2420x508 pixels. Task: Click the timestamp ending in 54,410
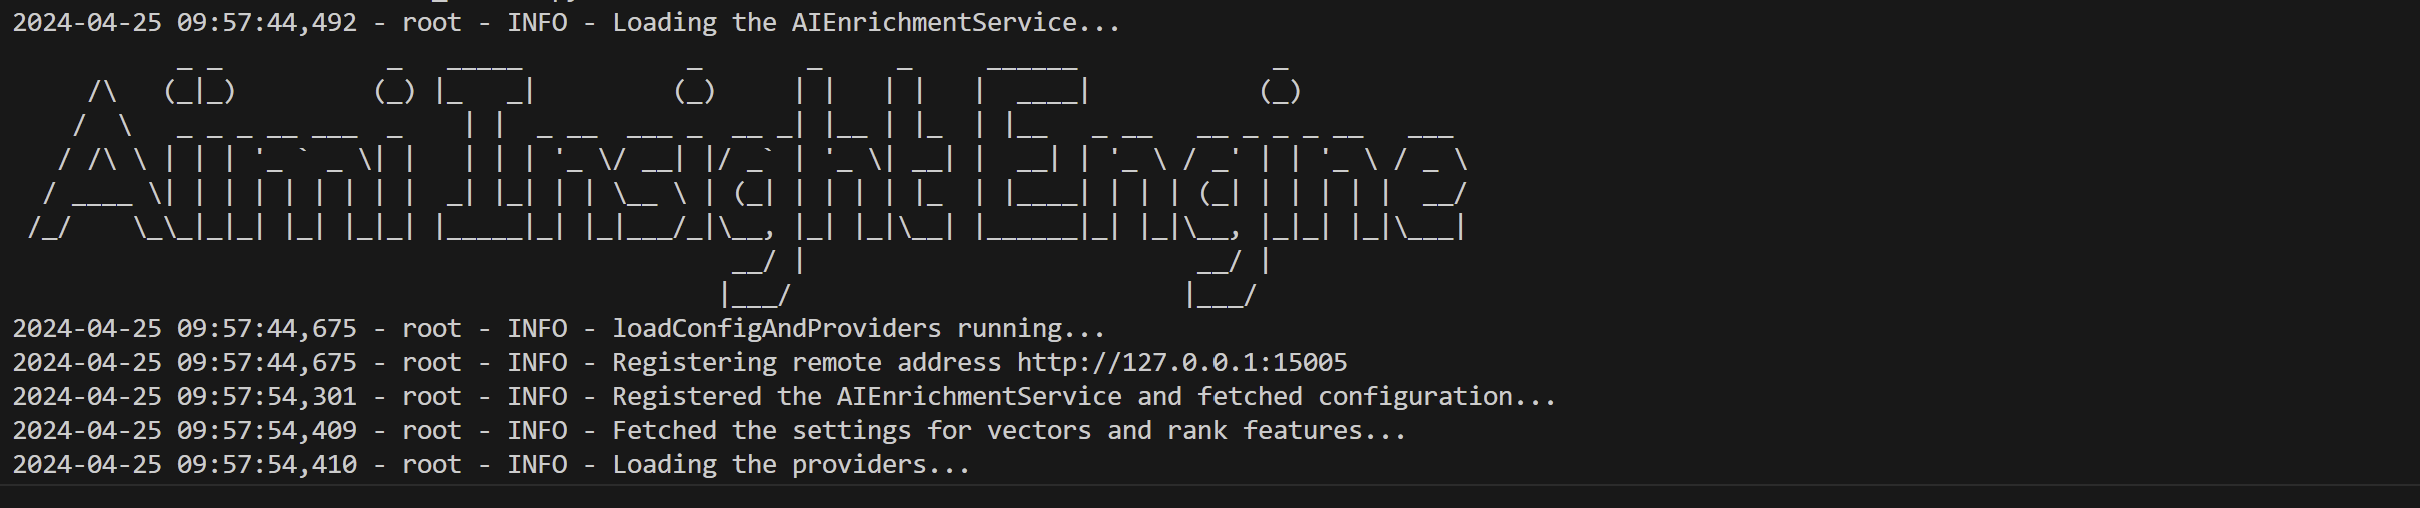click(x=184, y=464)
